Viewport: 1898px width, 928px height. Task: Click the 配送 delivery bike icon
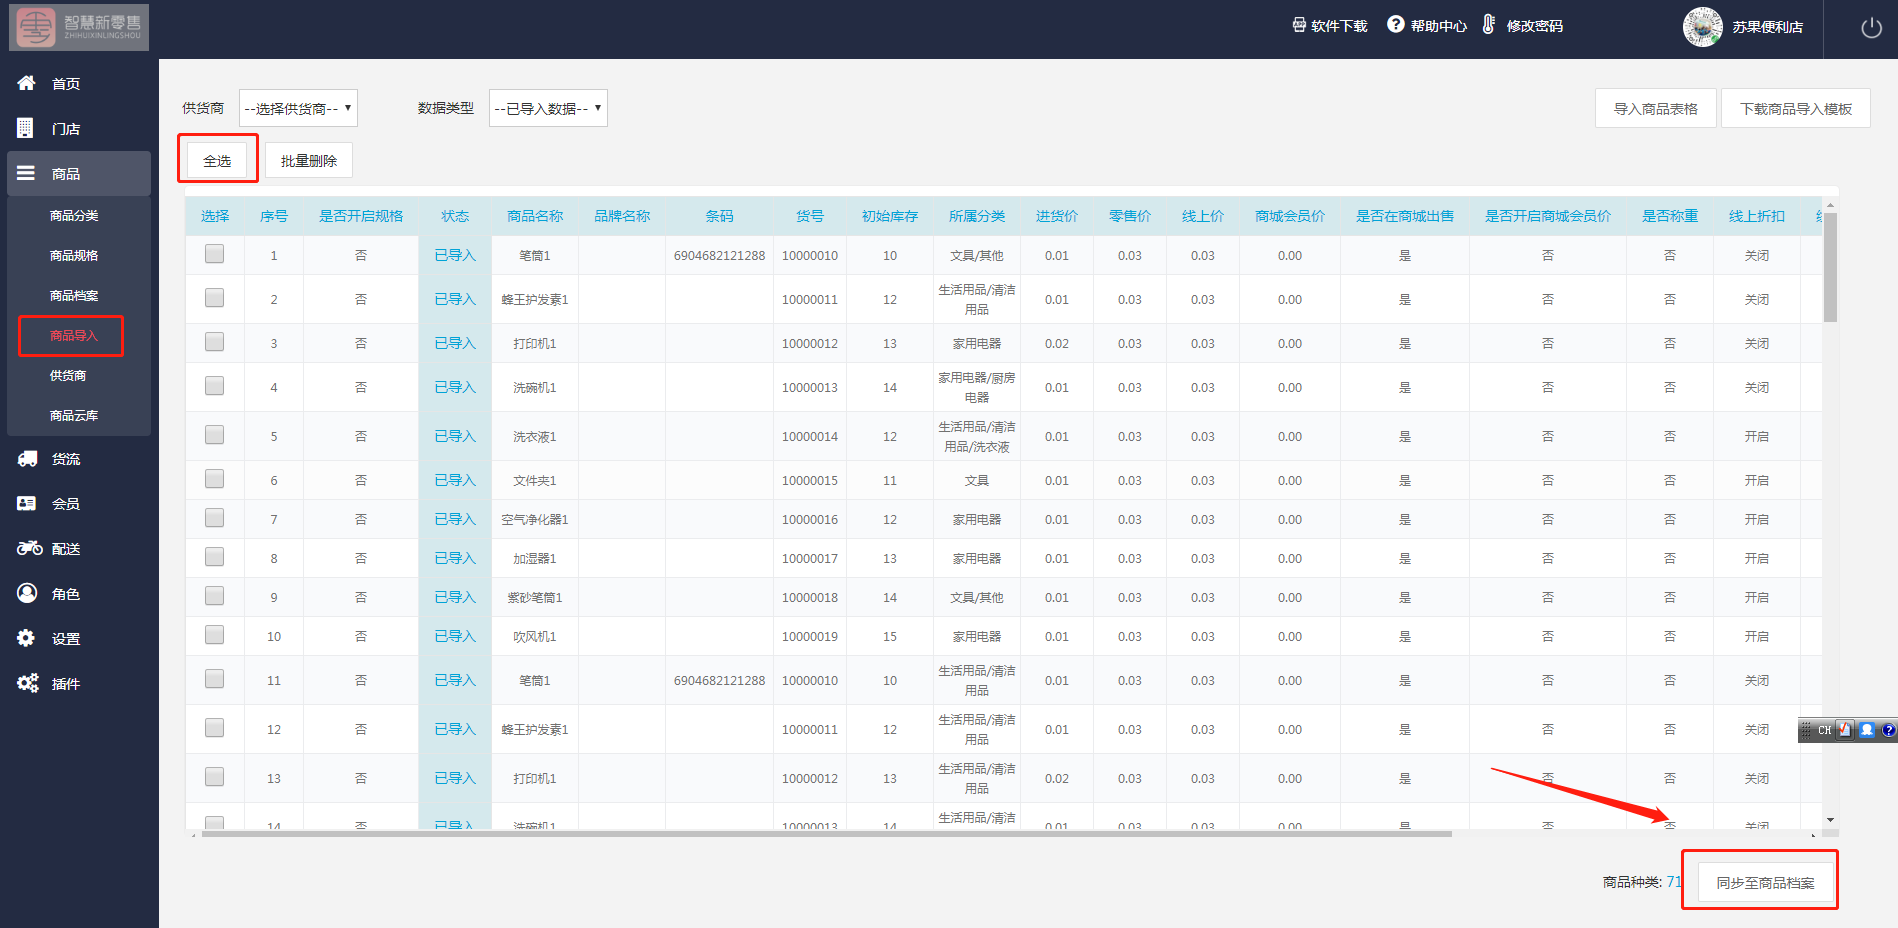click(x=29, y=548)
